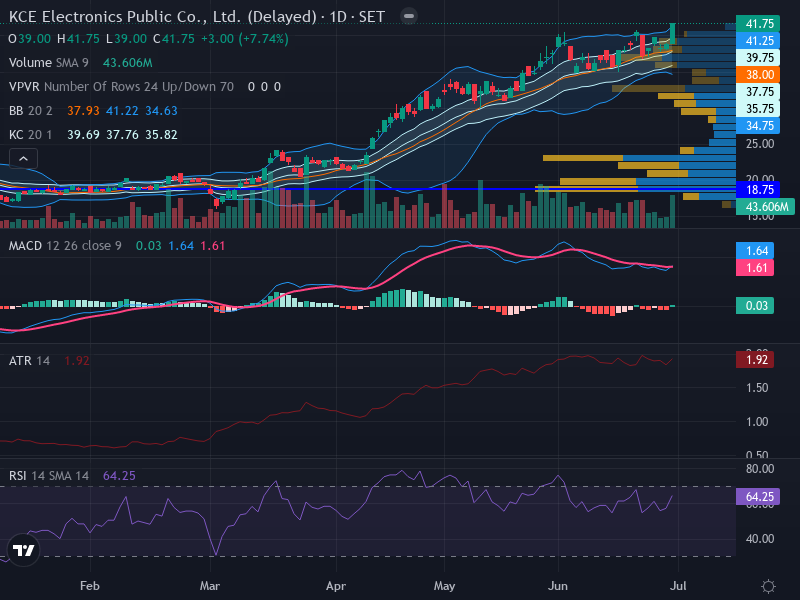Click the Mar label on the time axis
The height and width of the screenshot is (600, 800).
(210, 586)
